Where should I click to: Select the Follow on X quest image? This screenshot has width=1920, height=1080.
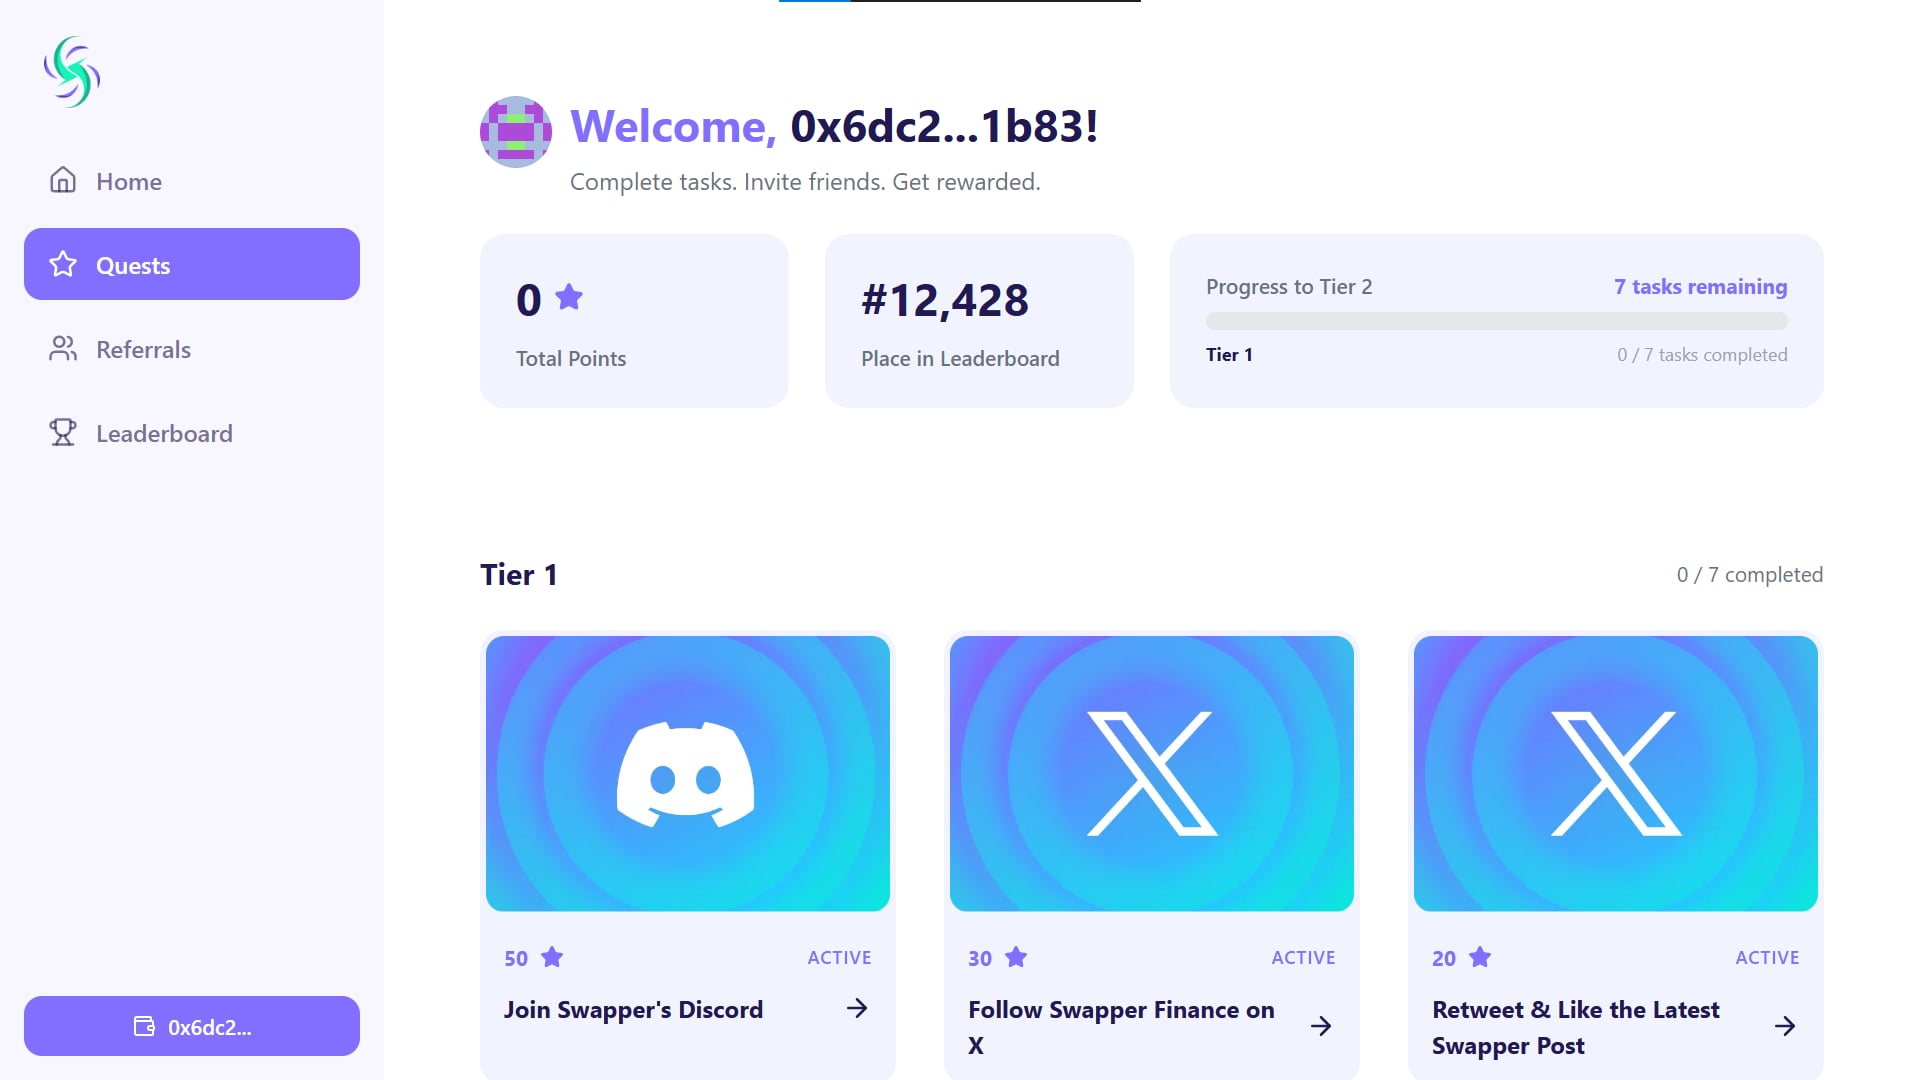[1152, 773]
